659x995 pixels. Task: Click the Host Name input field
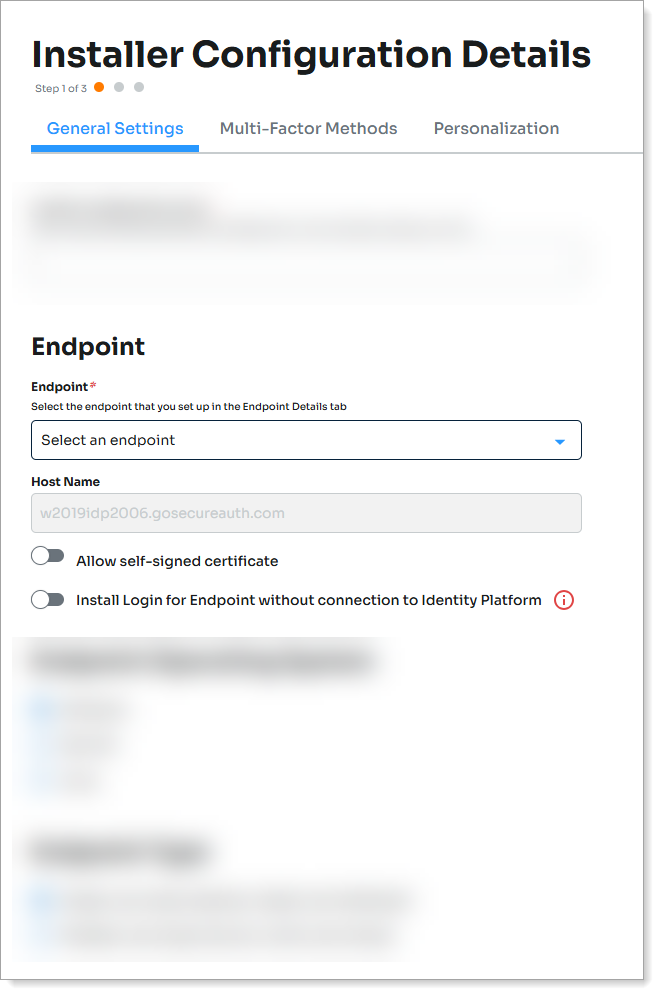tap(306, 513)
